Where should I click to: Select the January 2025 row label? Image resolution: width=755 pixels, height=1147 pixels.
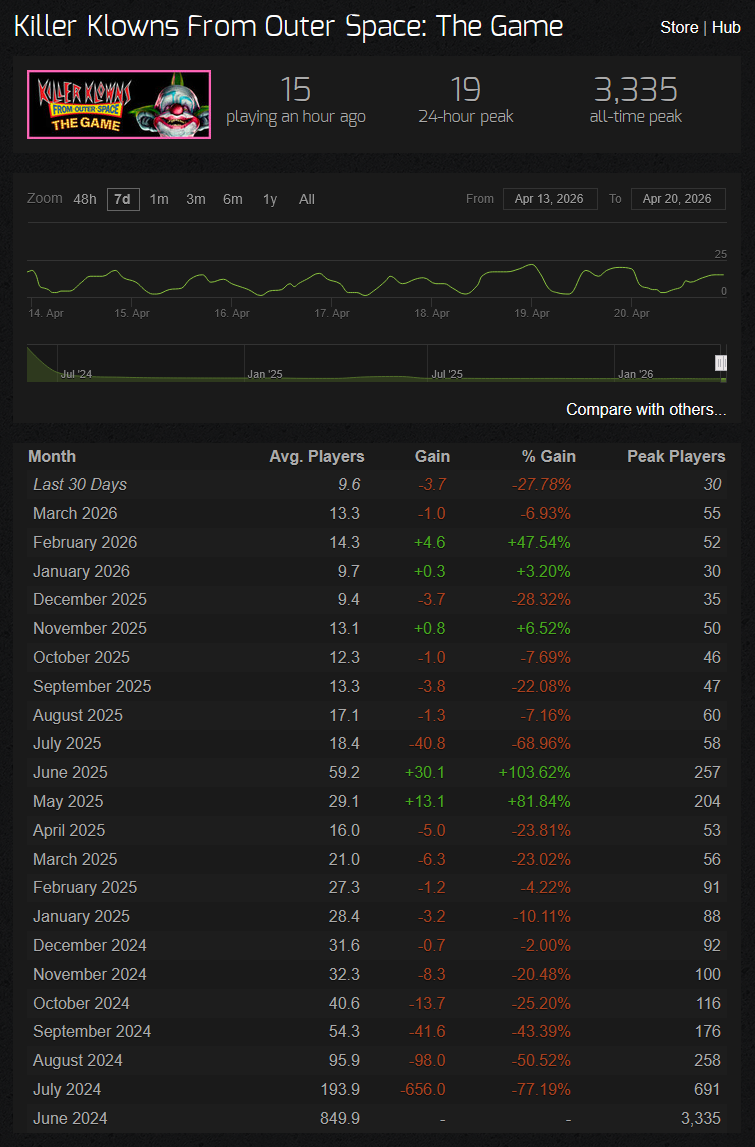(x=81, y=917)
